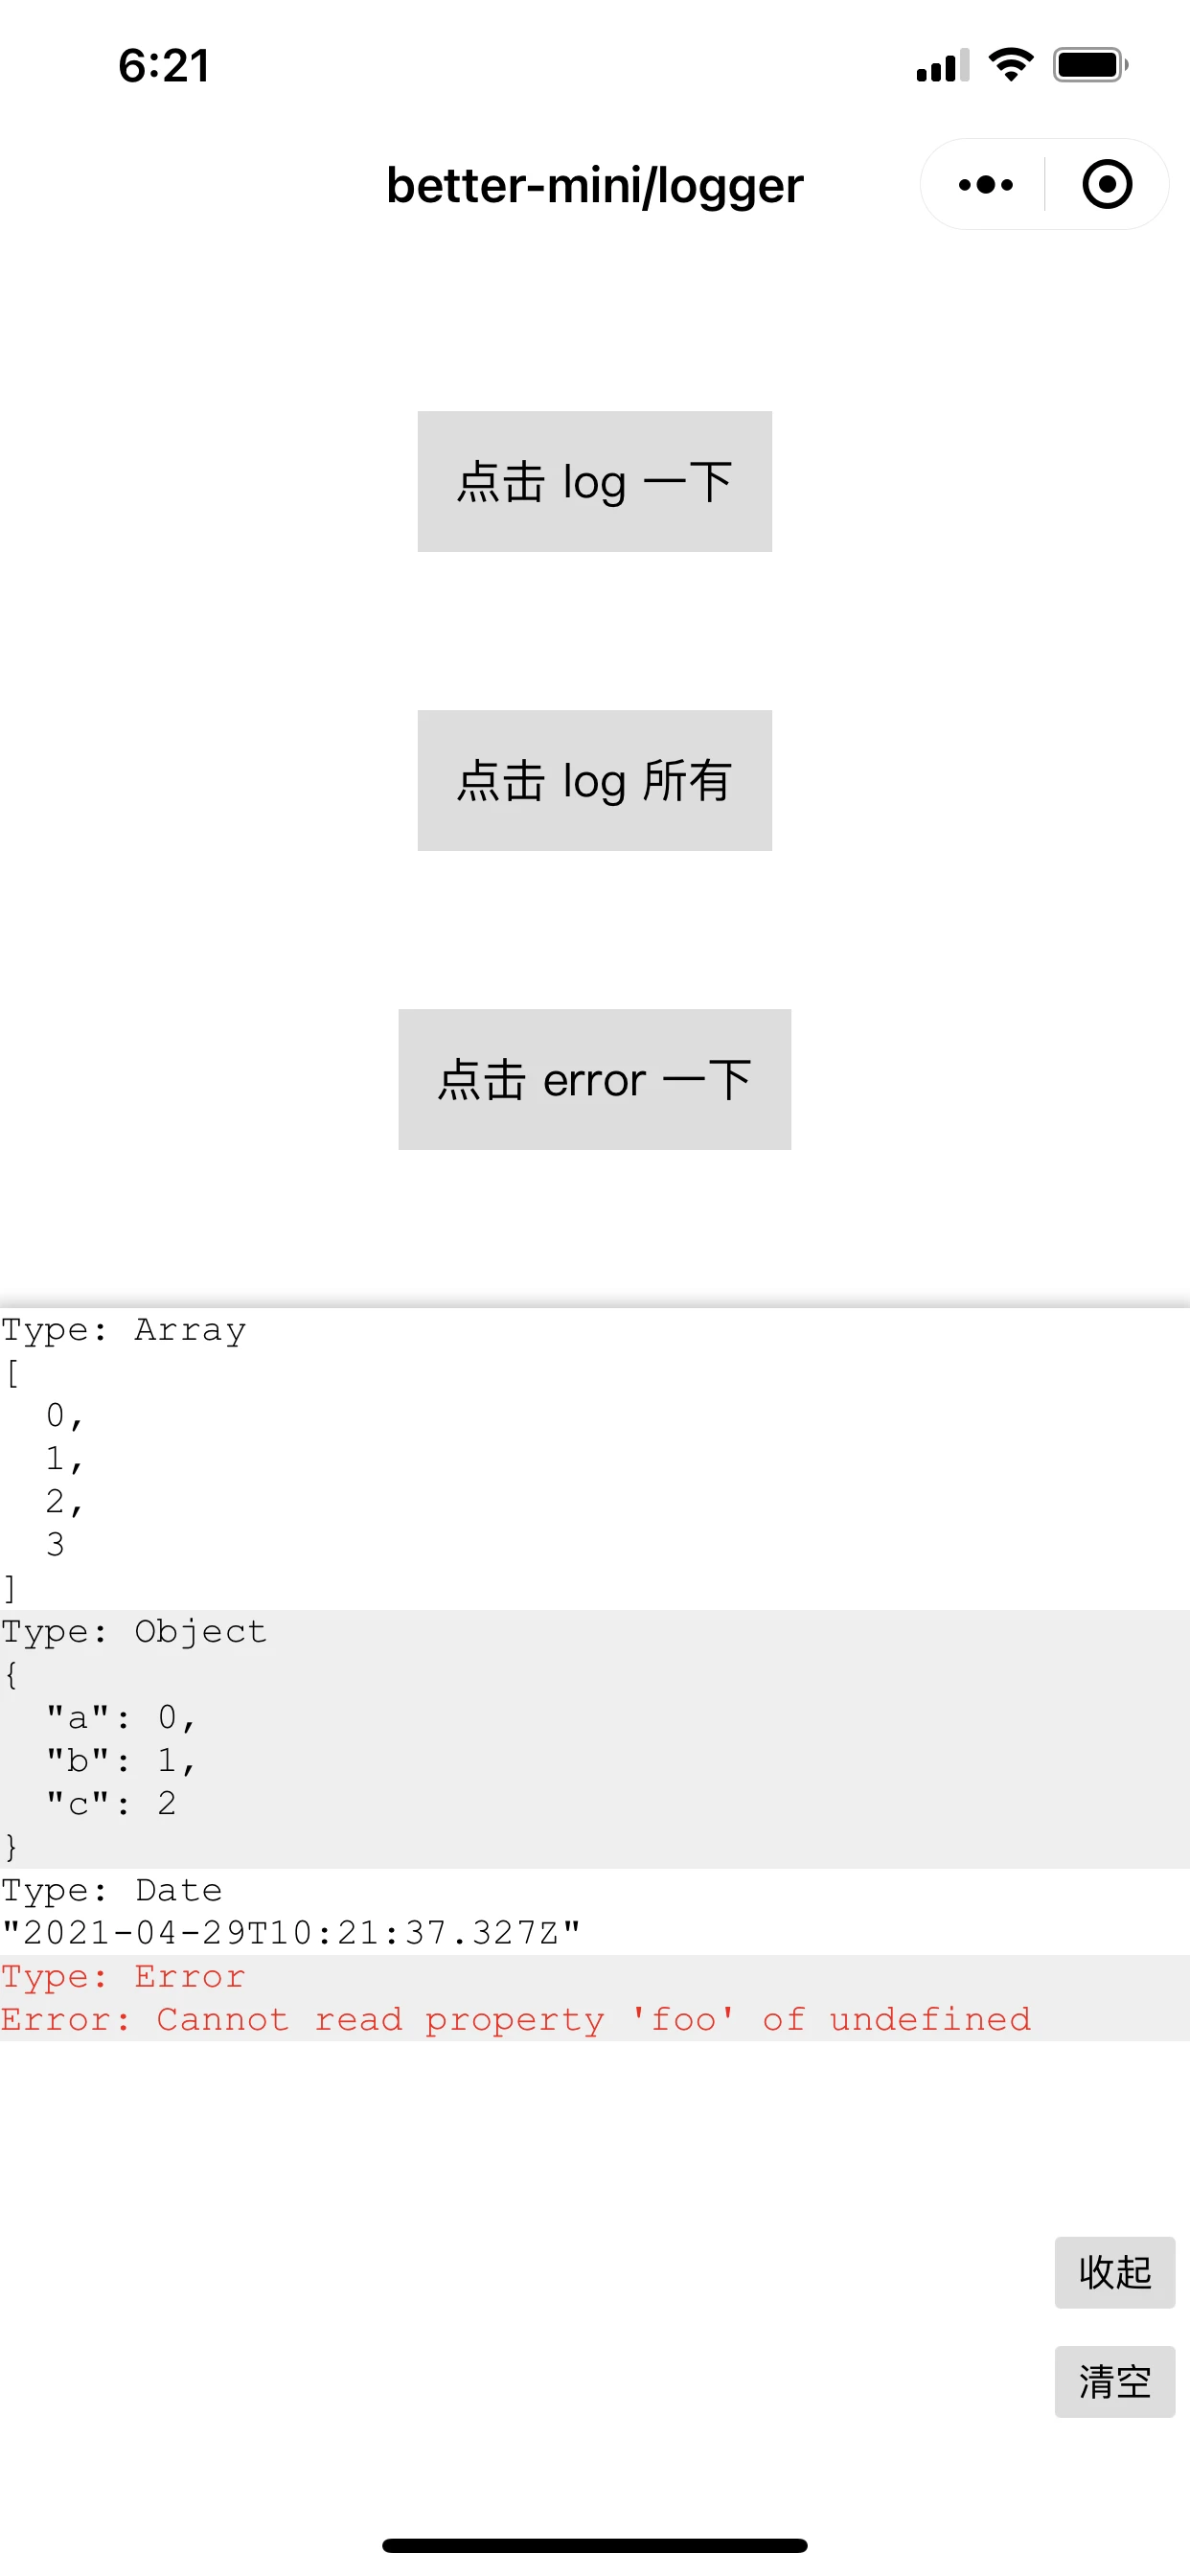Select the Type: Array log entry
Image resolution: width=1190 pixels, height=2576 pixels.
tap(595, 1459)
